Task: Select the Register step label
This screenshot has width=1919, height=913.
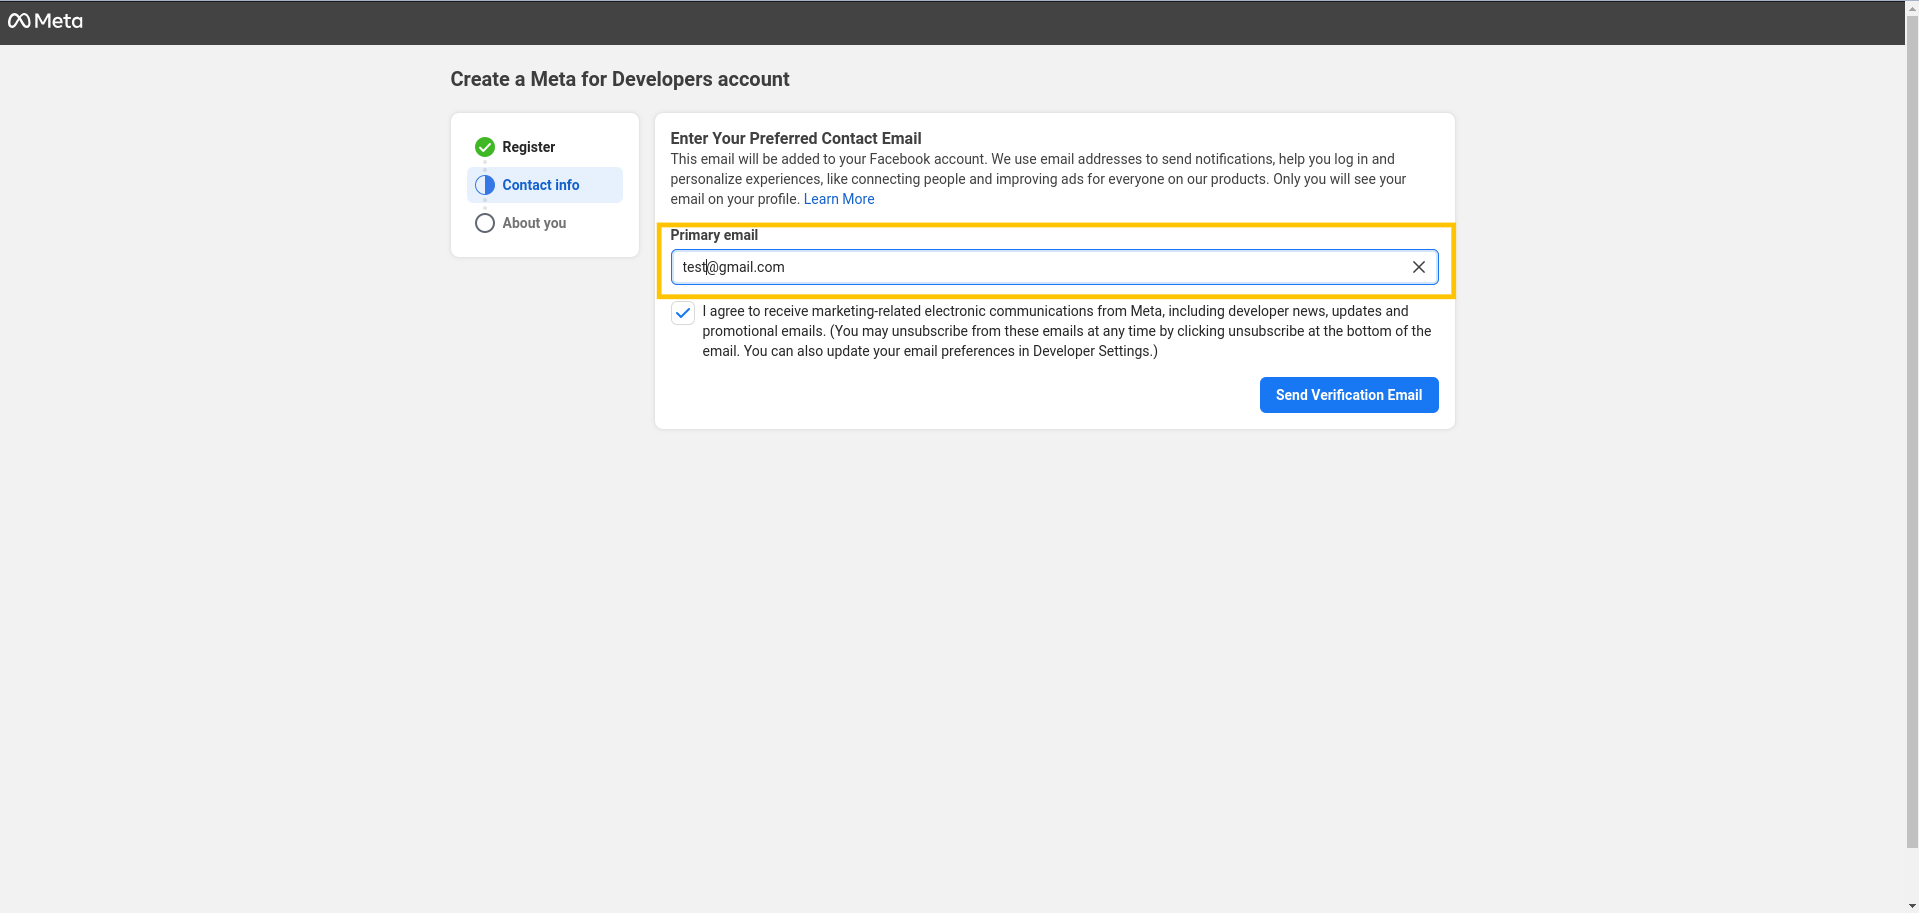Action: point(528,147)
